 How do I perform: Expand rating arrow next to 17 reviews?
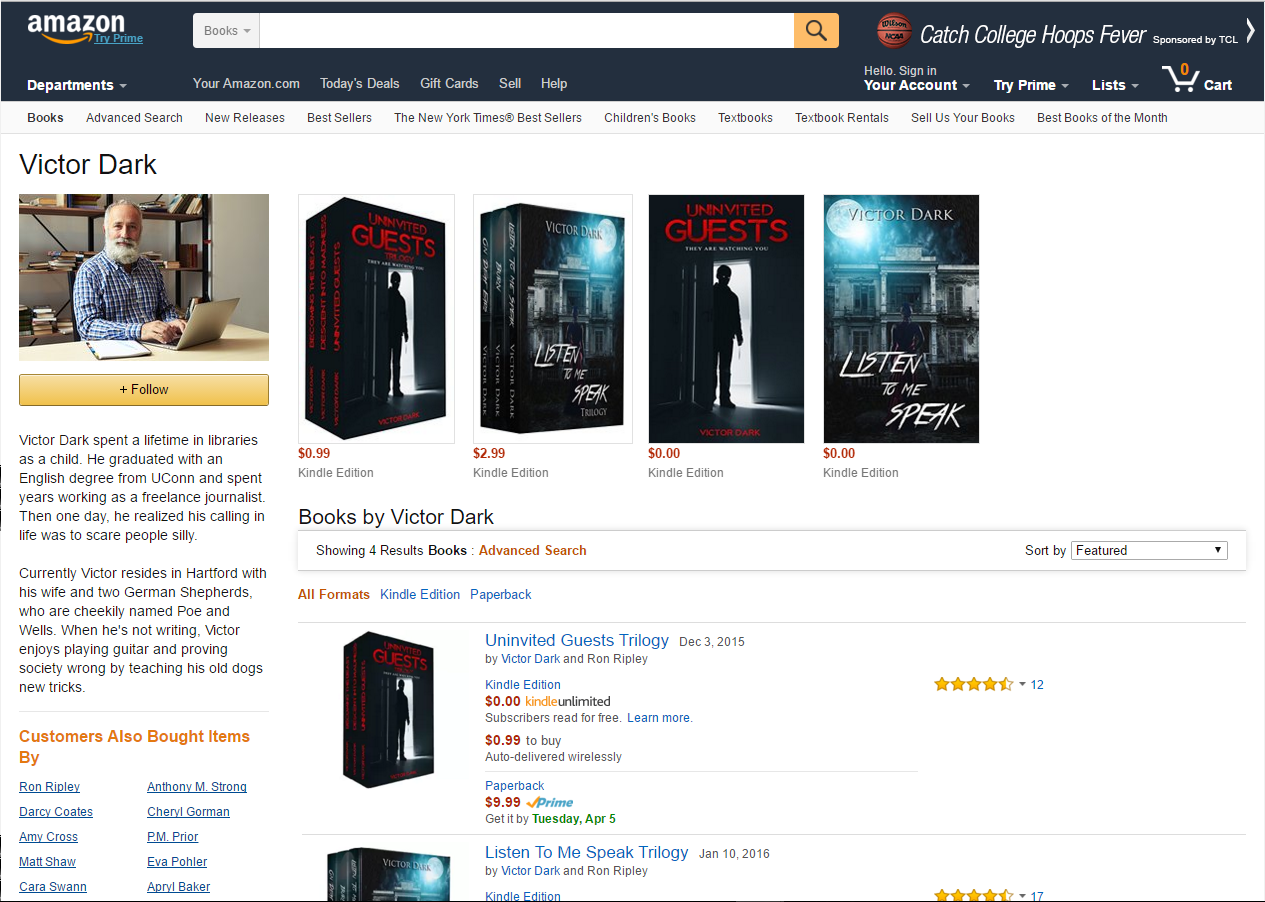1022,896
